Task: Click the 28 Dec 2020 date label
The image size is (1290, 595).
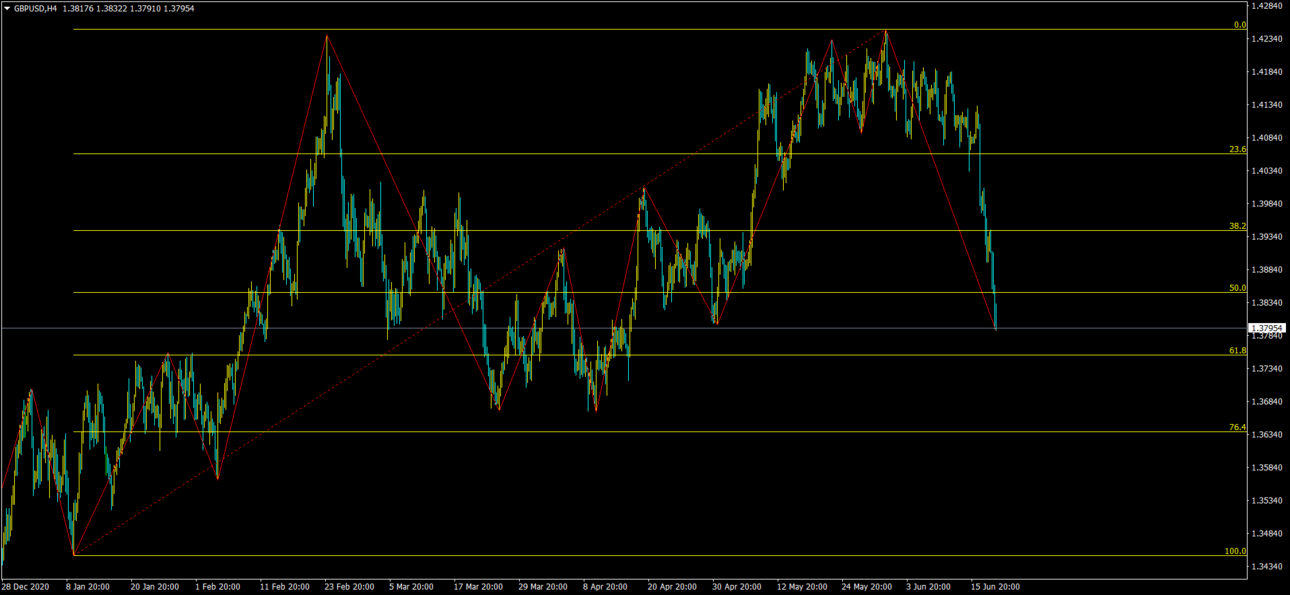Action: click(24, 587)
